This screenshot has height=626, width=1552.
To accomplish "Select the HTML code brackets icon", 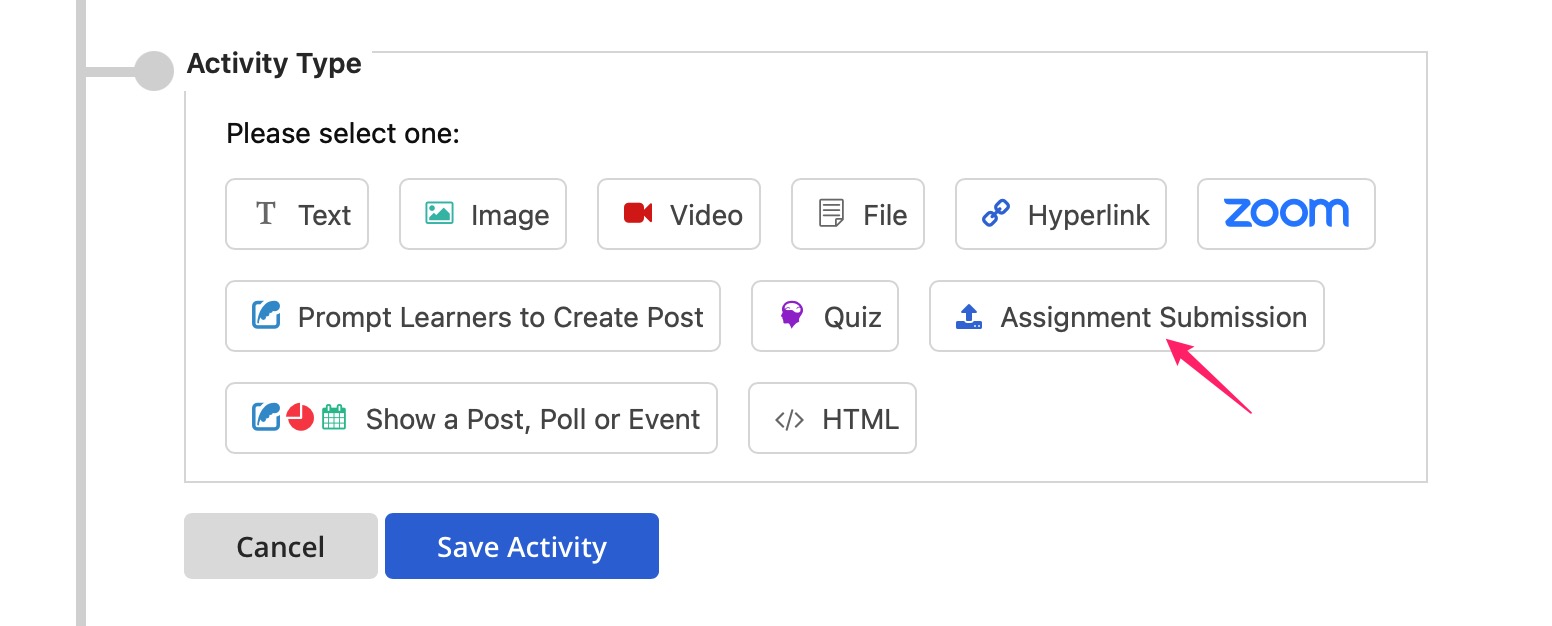I will click(790, 419).
